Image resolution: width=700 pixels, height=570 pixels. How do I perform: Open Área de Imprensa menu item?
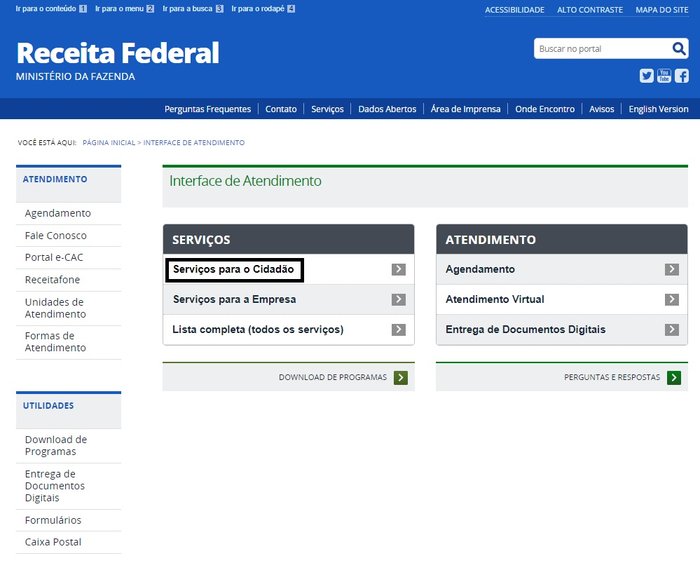coord(466,109)
